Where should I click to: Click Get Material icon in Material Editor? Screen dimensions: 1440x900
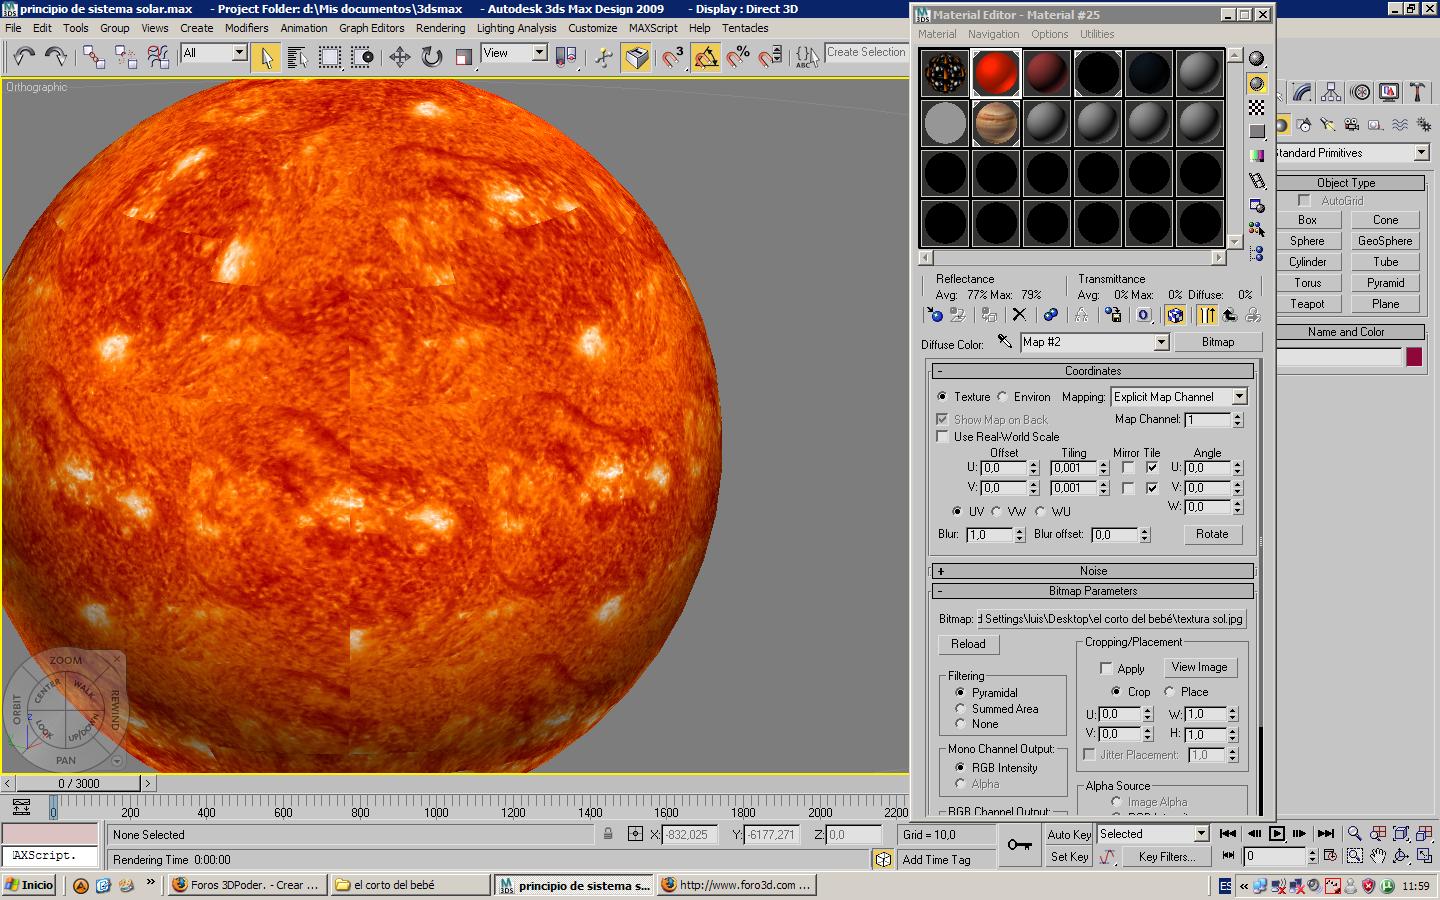click(934, 315)
